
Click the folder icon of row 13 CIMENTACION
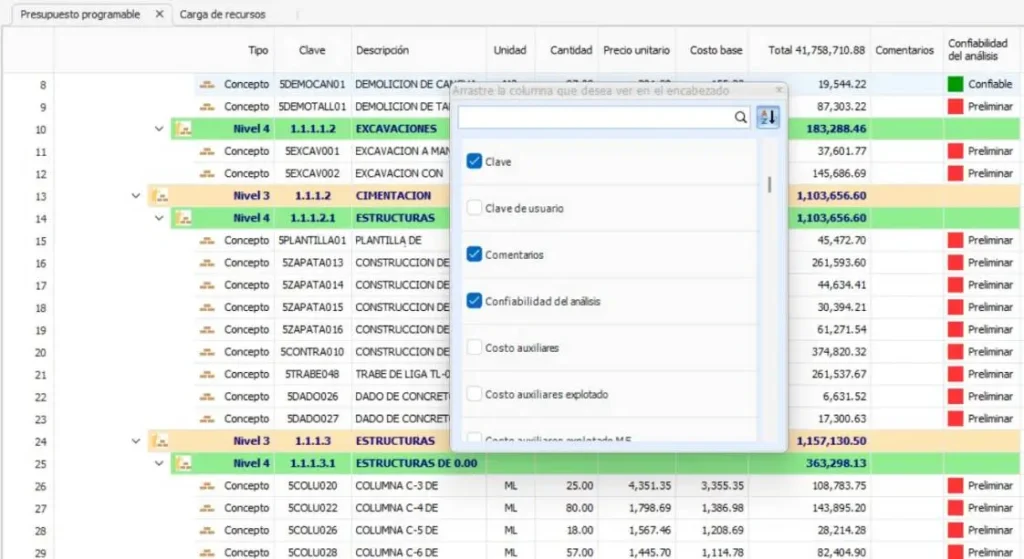(x=159, y=196)
